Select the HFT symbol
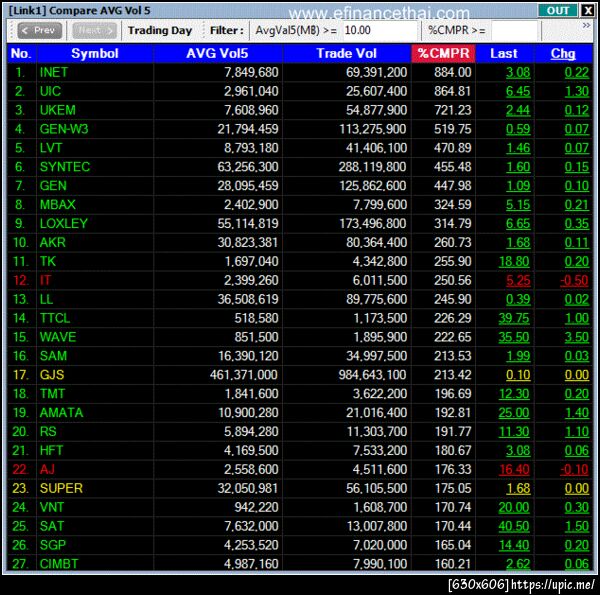Image resolution: width=600 pixels, height=595 pixels. (x=51, y=451)
